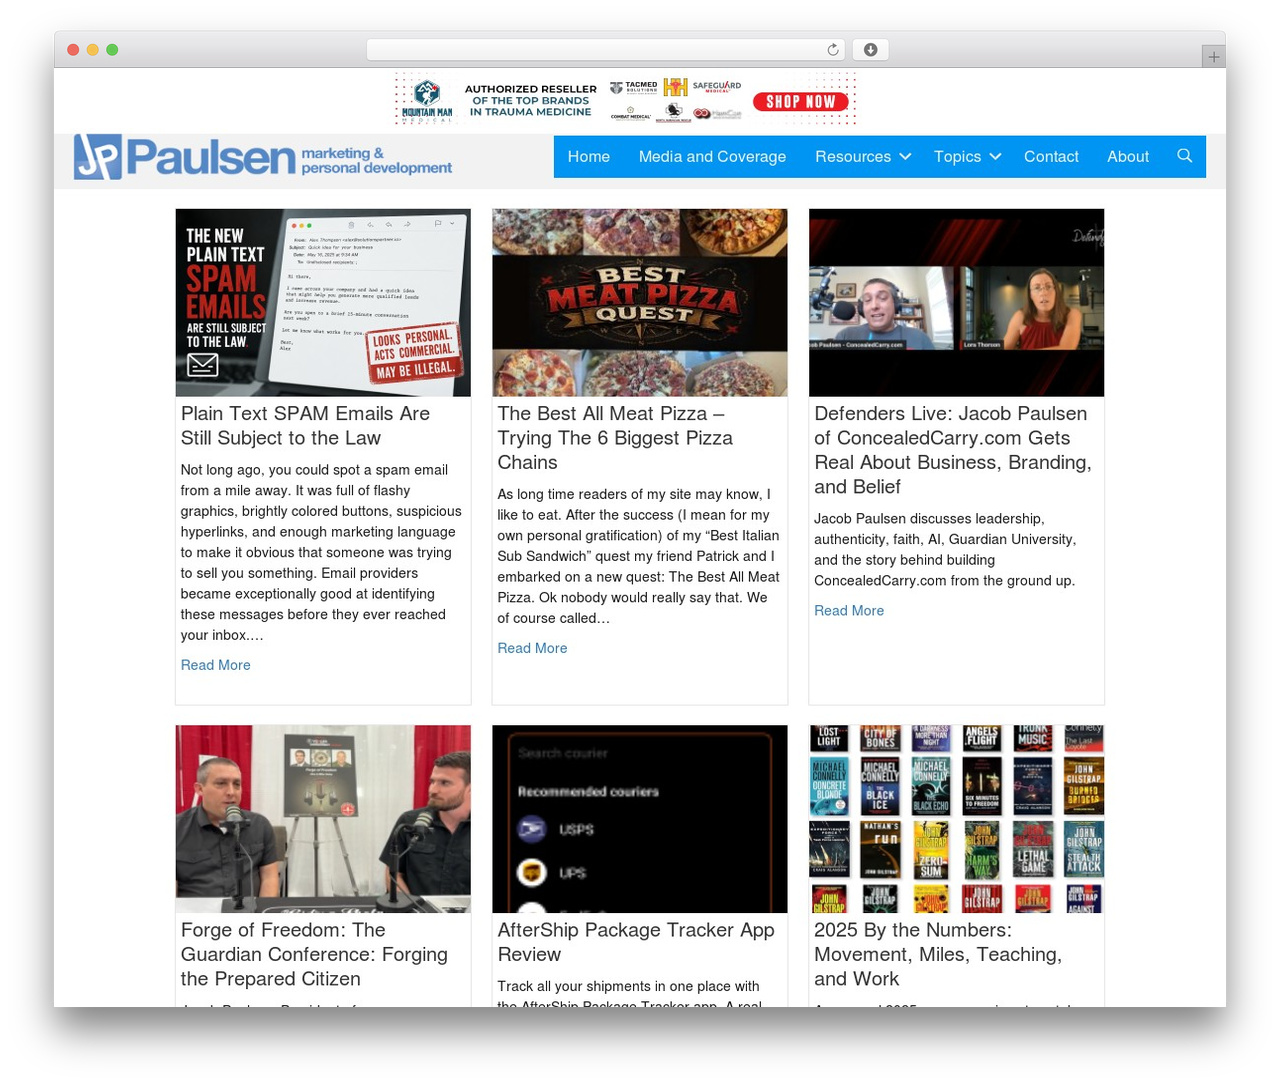Open 'Plain Text SPAM Emails' article title

coord(305,426)
